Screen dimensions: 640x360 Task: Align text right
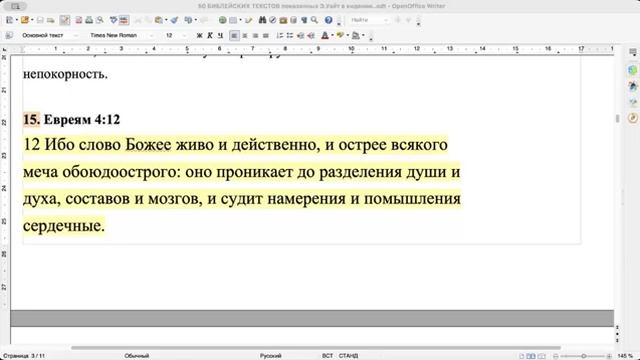[x=255, y=36]
